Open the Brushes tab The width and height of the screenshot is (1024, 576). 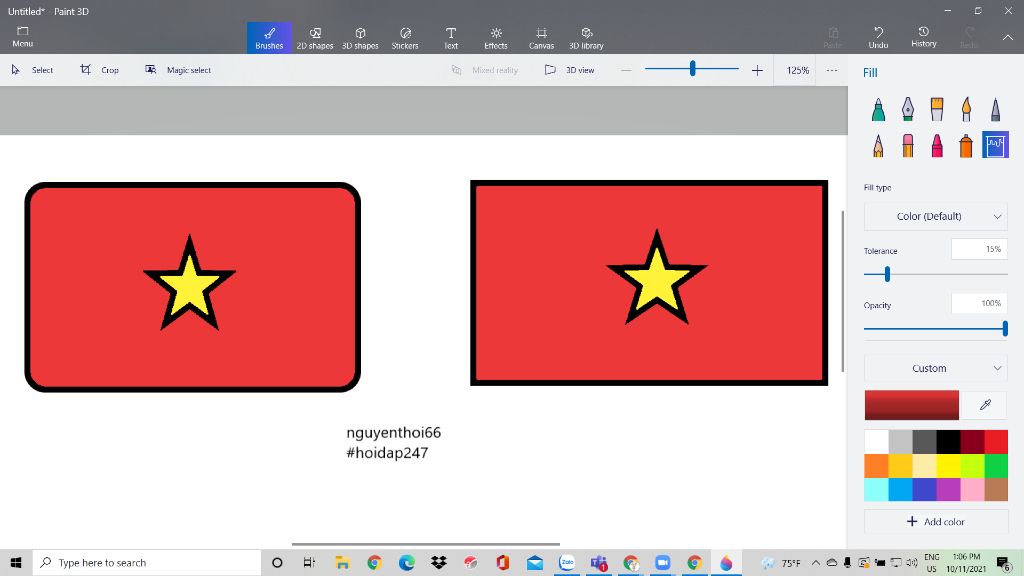pyautogui.click(x=269, y=37)
